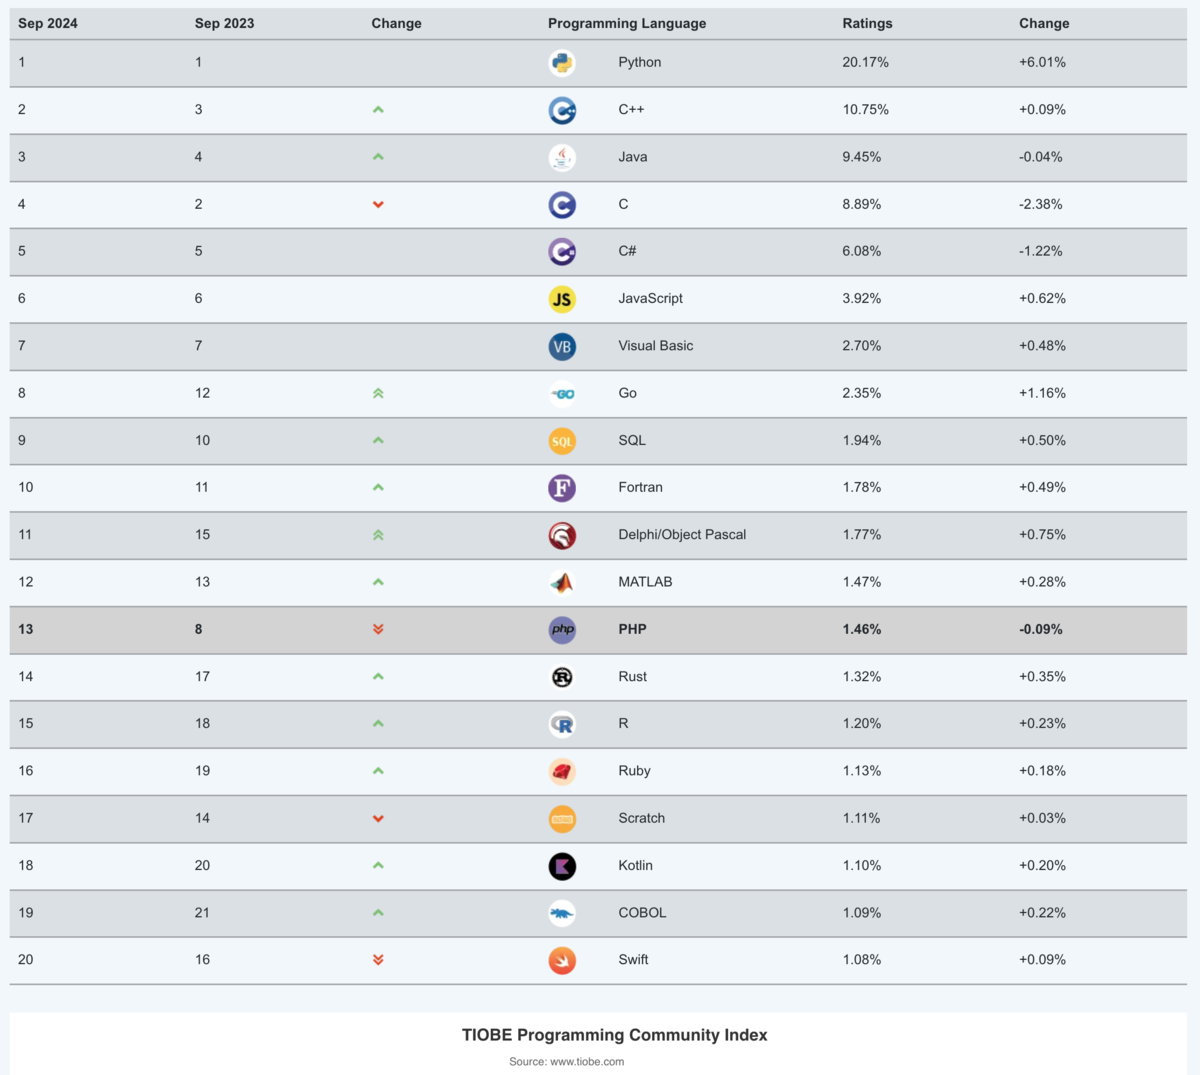Click the Rust gear logo

[x=562, y=677]
